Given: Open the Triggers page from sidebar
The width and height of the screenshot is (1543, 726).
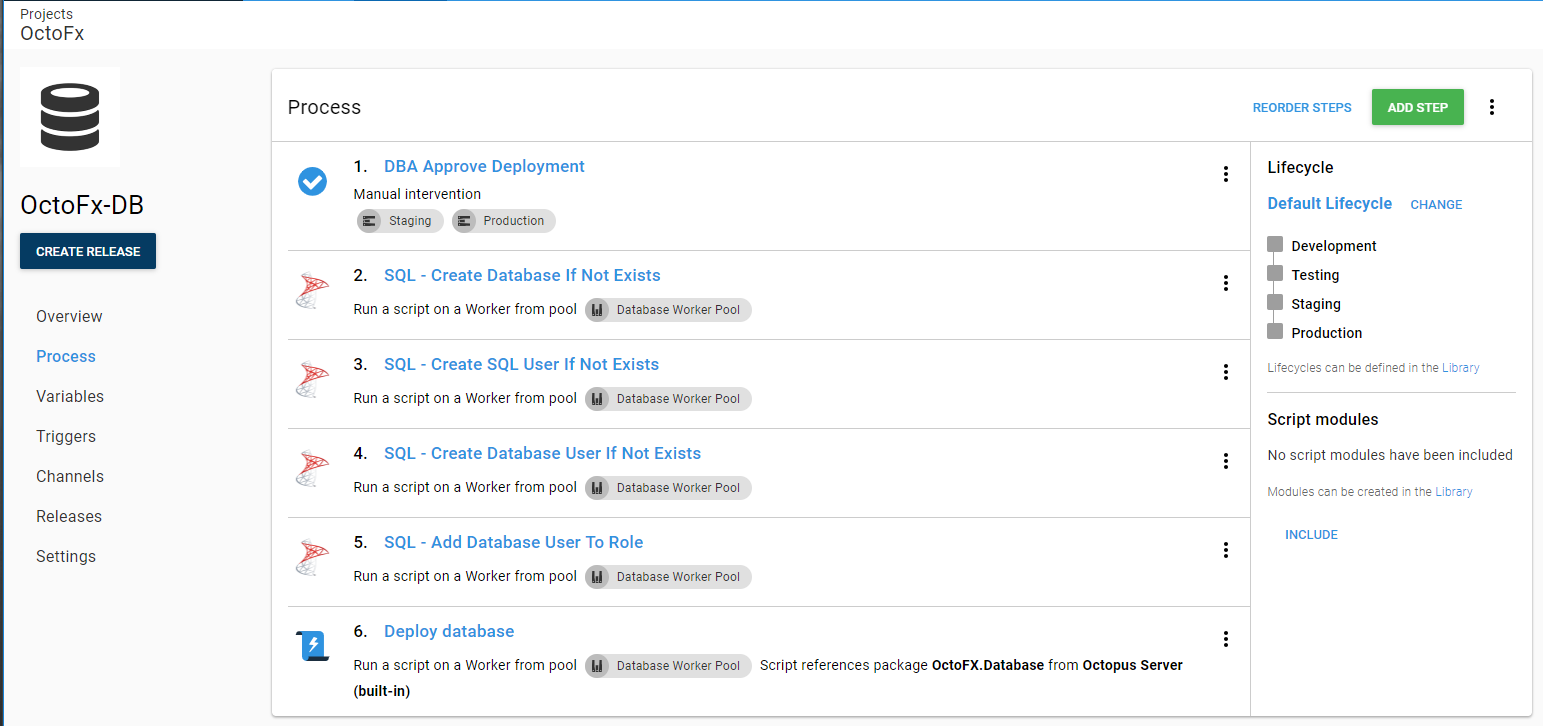Looking at the screenshot, I should point(66,437).
